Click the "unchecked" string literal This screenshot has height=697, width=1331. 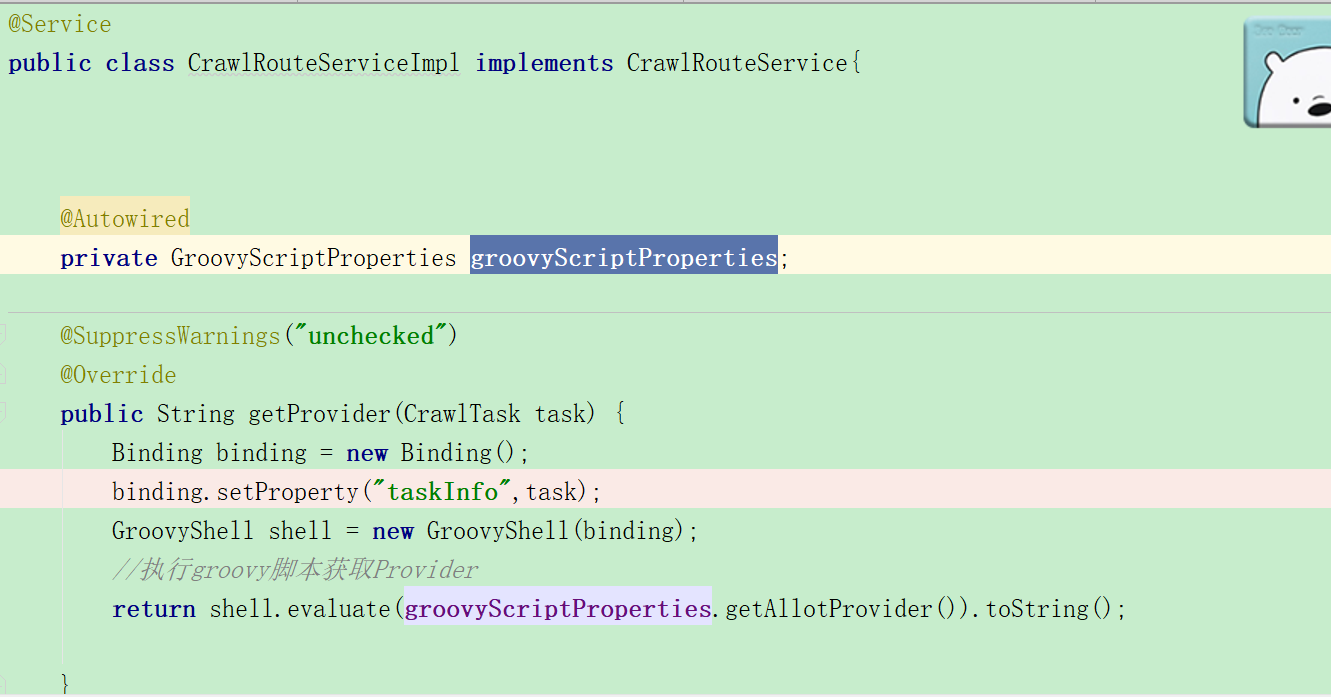[371, 336]
